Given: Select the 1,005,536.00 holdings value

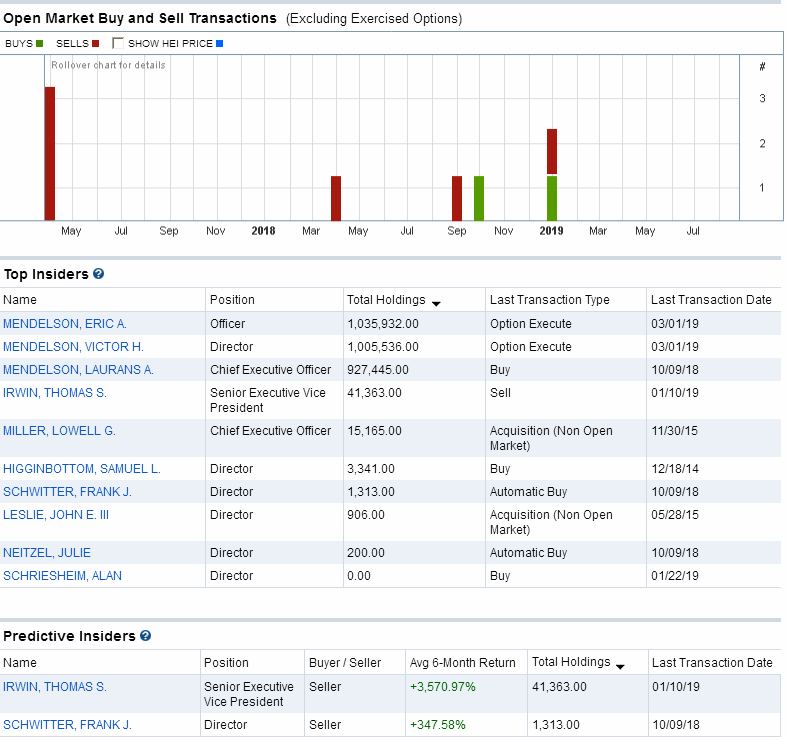Looking at the screenshot, I should pos(382,347).
